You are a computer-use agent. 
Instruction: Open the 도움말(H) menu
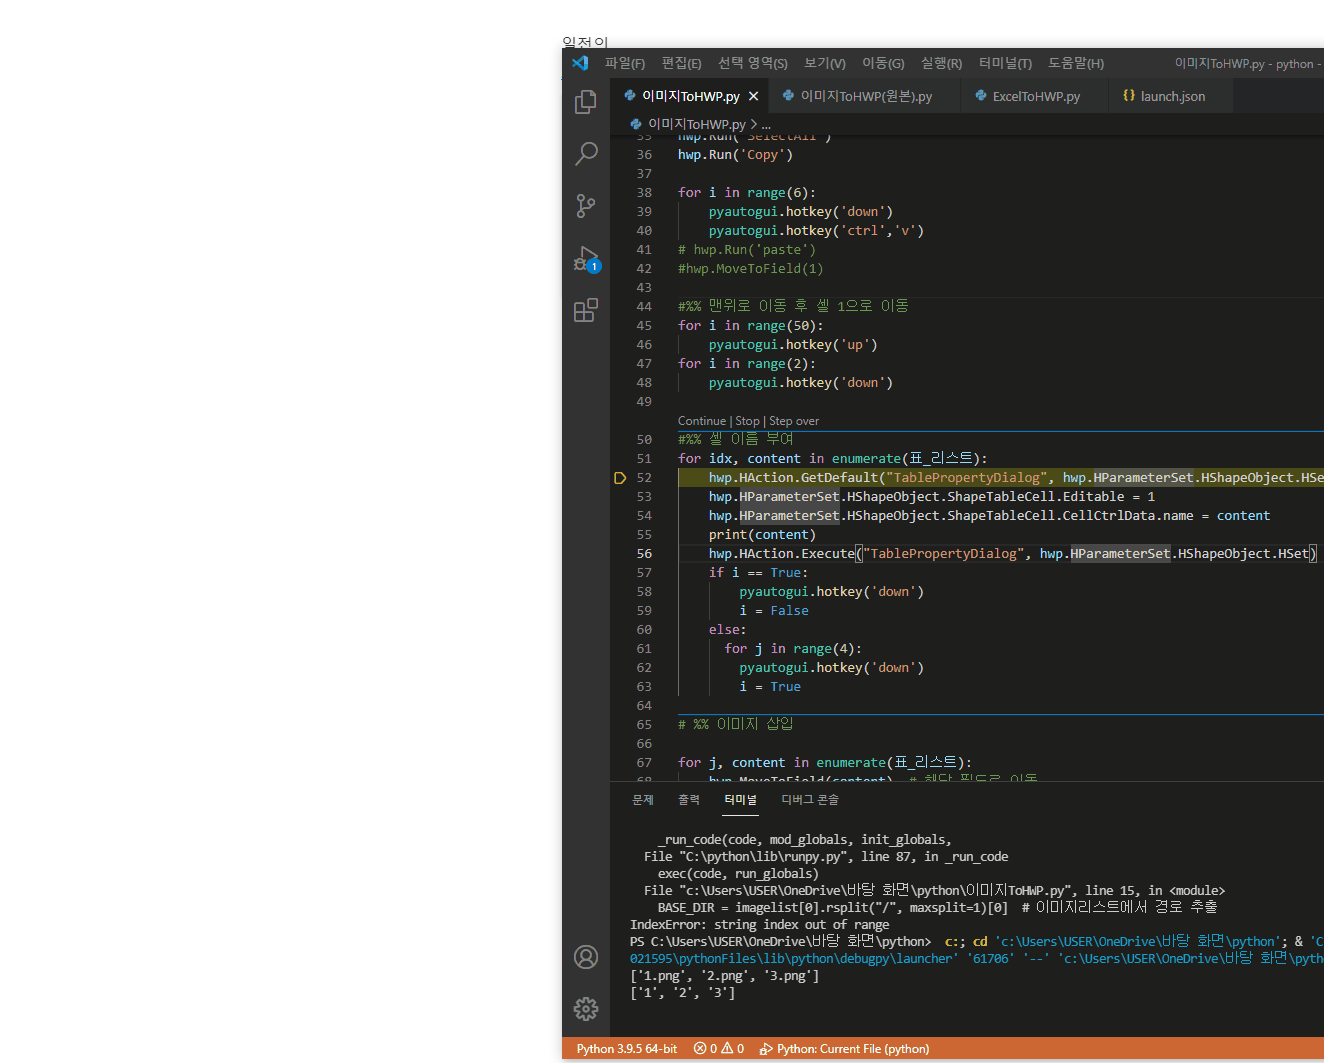(x=1076, y=63)
